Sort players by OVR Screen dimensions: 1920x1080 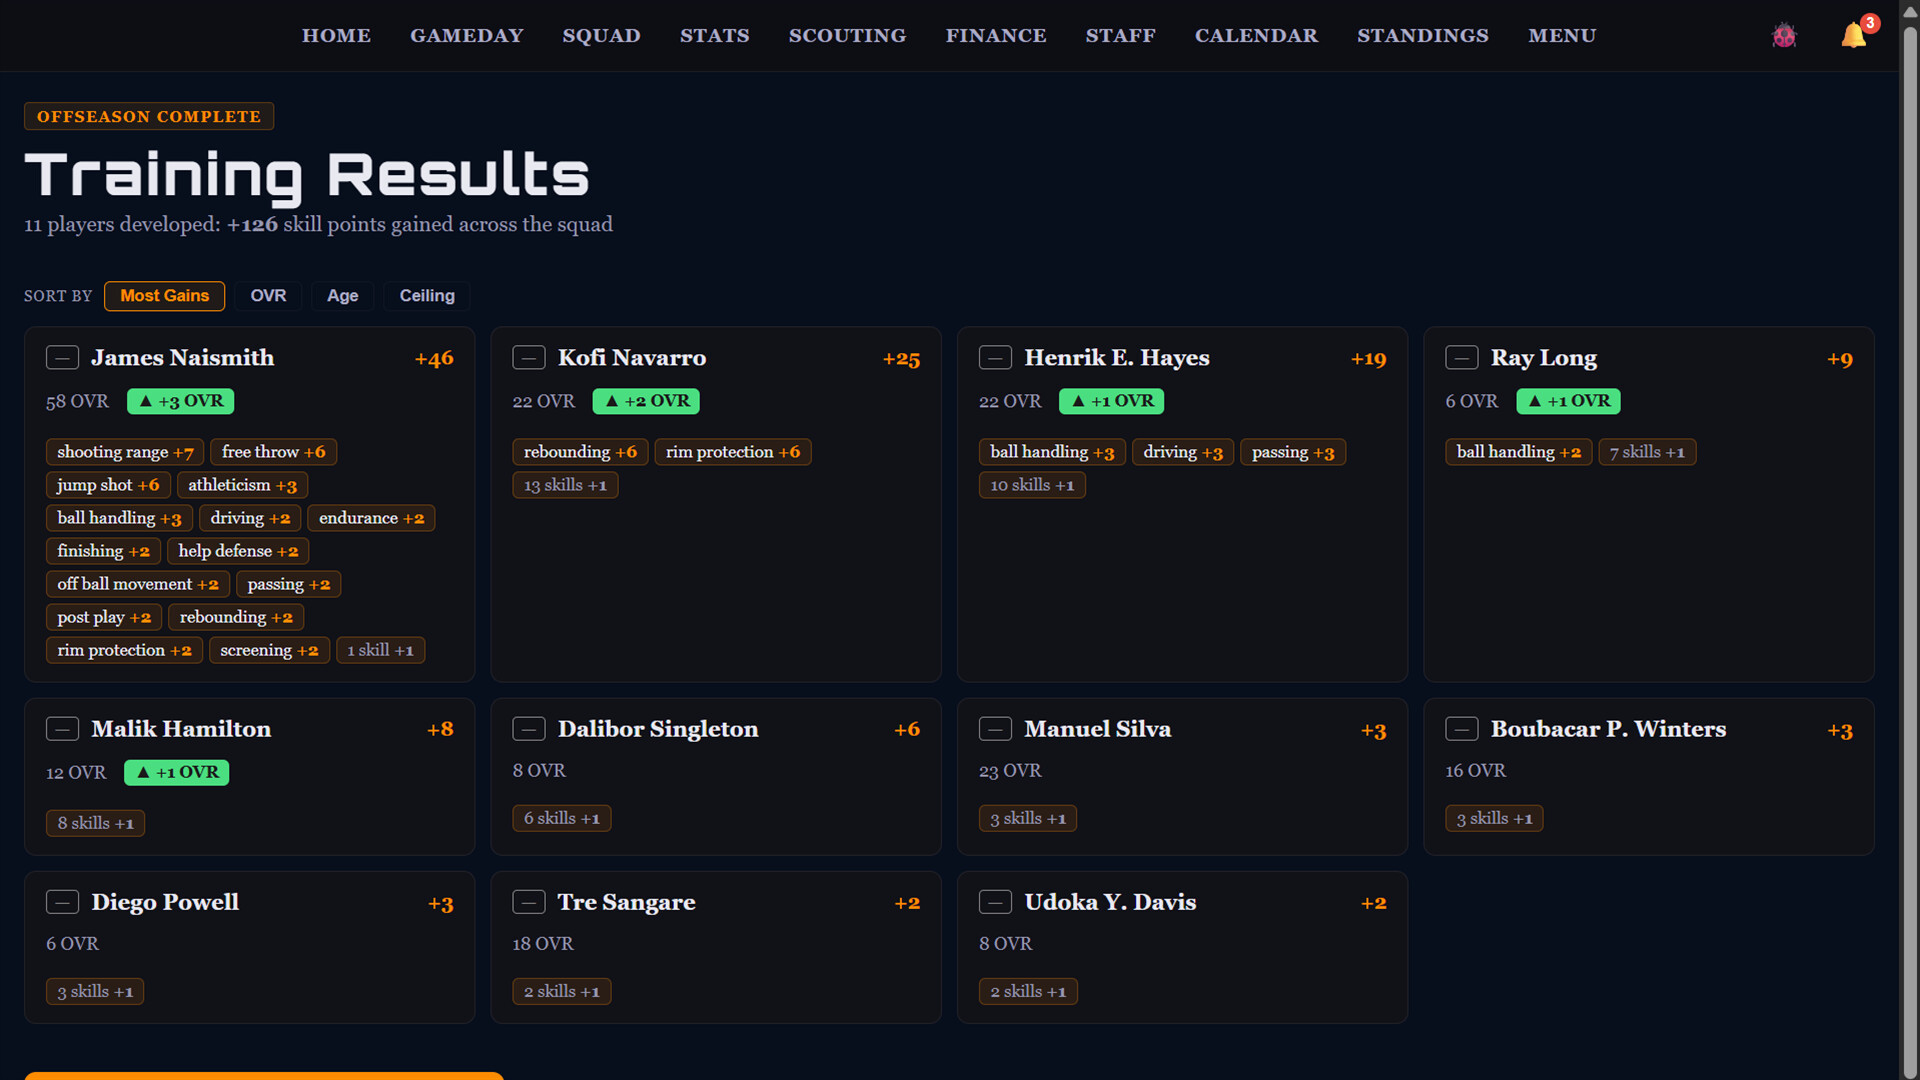pos(268,296)
